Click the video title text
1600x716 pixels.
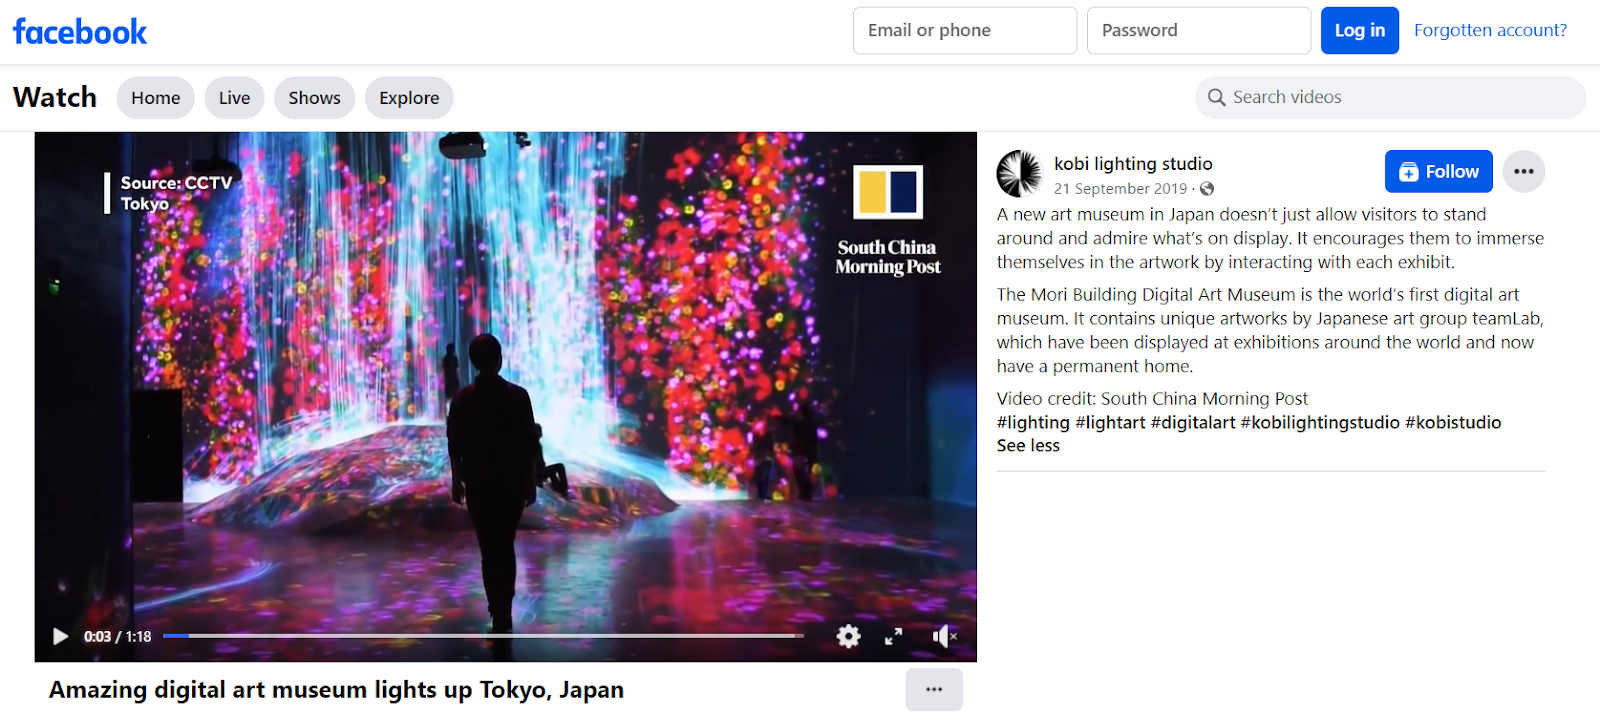(336, 690)
